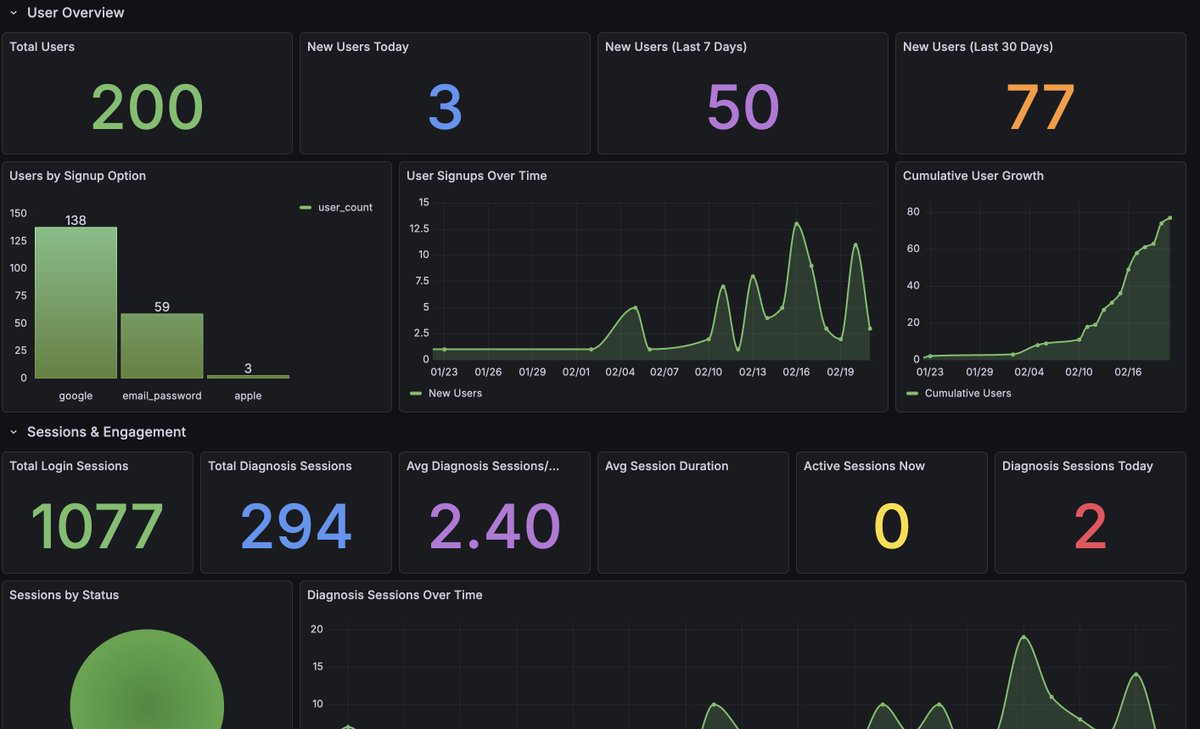Click the 02/04 label on signups axis
Viewport: 1200px width, 729px height.
point(620,371)
